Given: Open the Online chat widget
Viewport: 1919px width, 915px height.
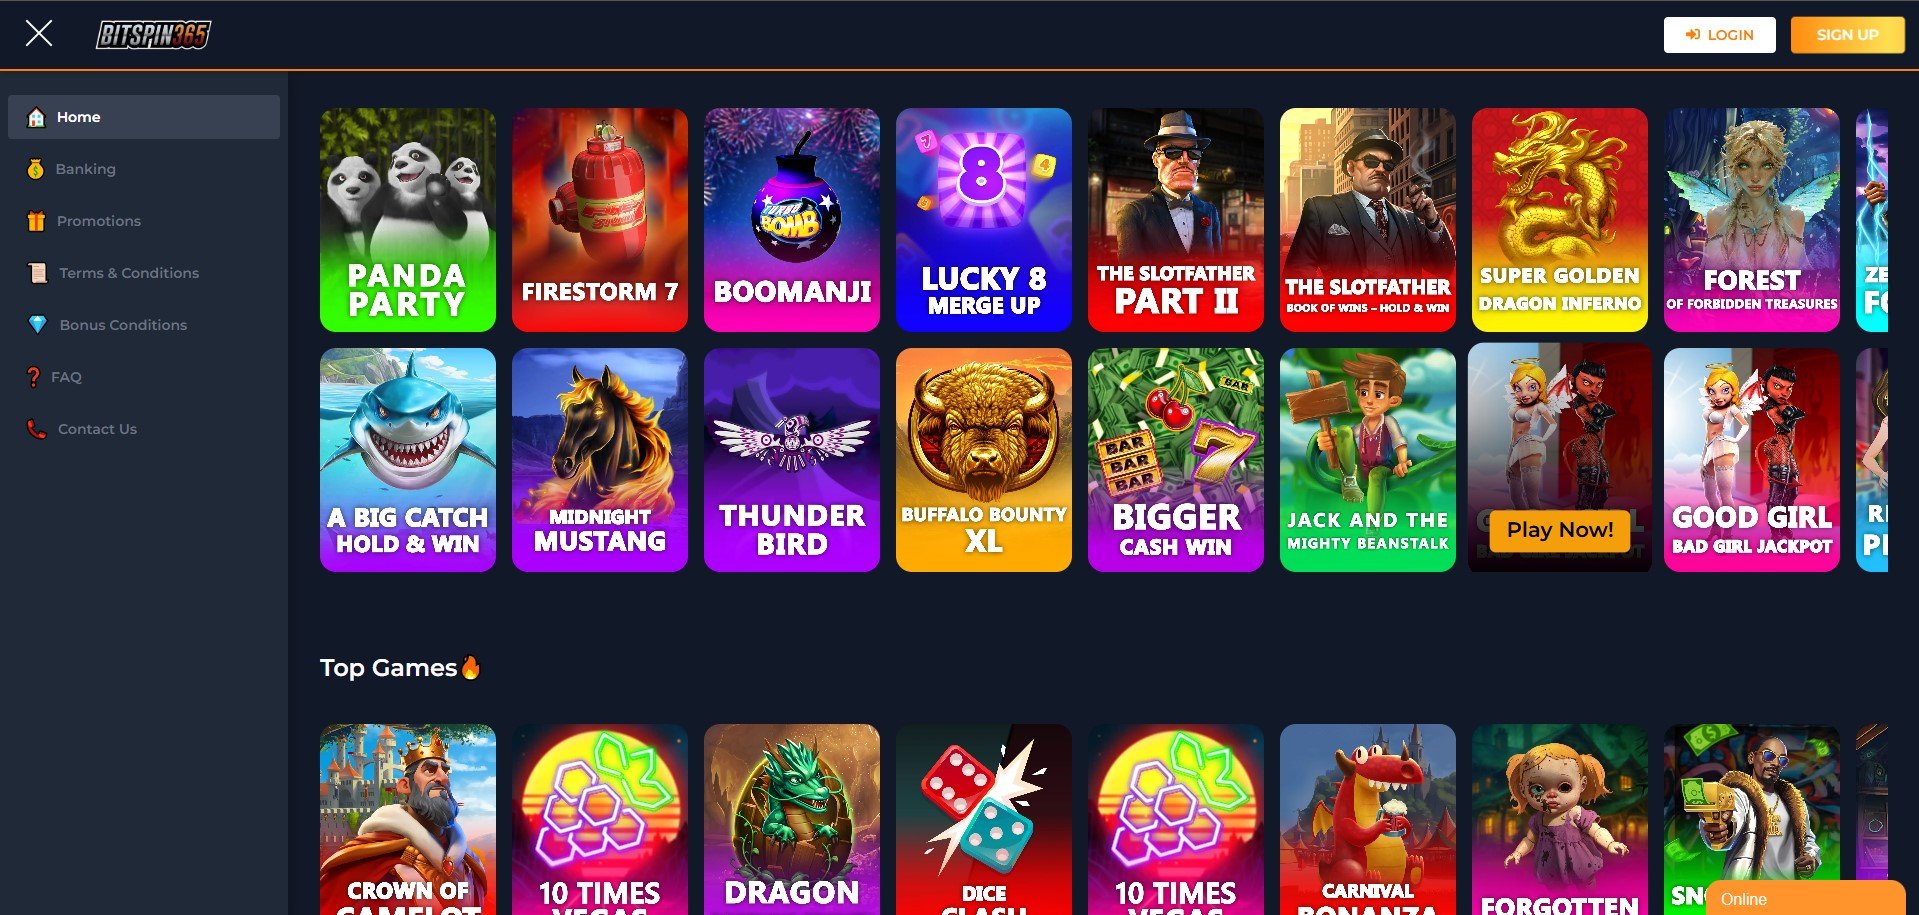Looking at the screenshot, I should (1805, 898).
